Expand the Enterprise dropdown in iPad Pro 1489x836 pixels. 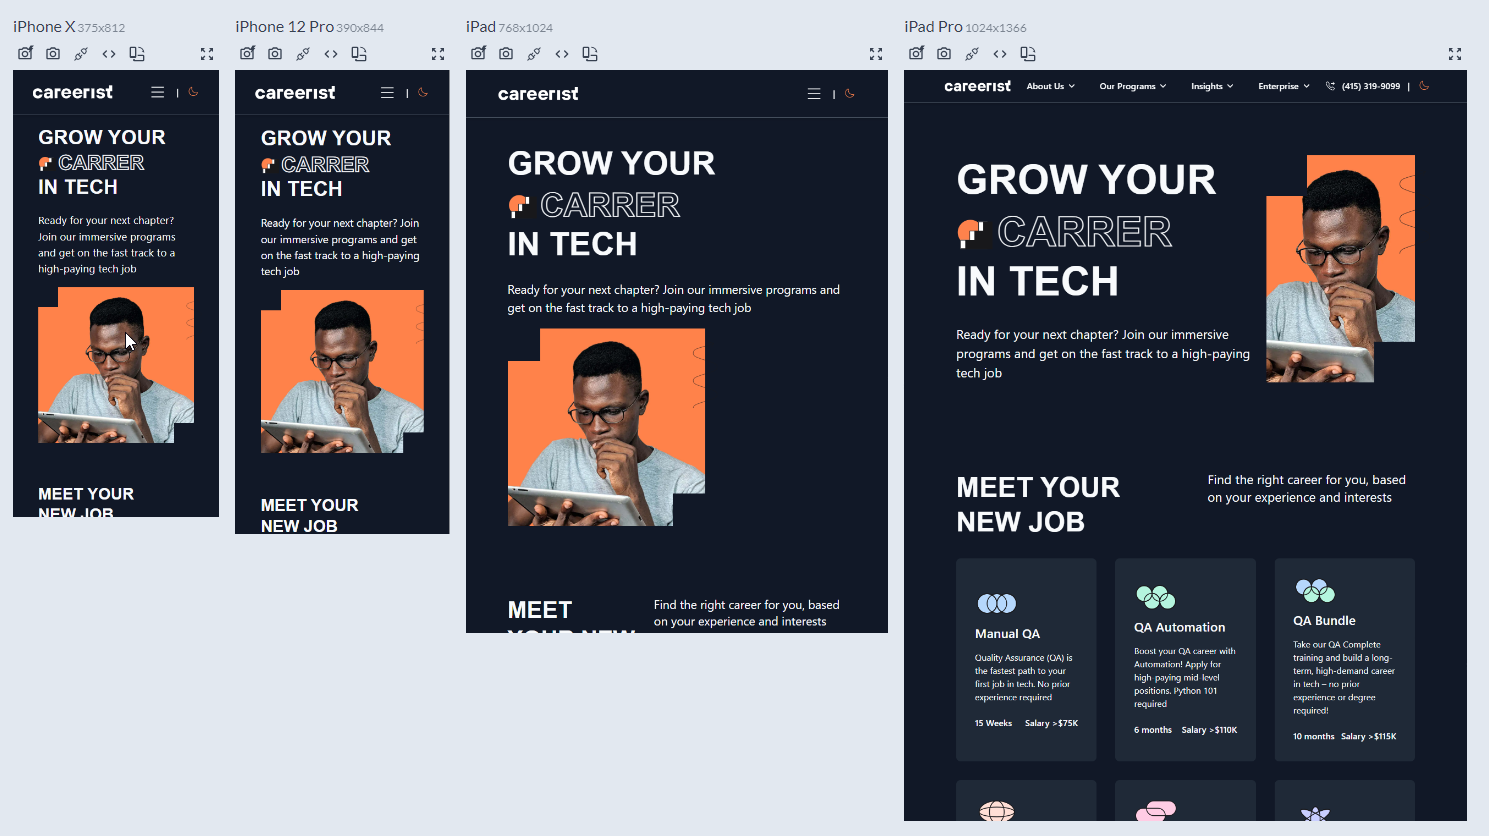tap(1284, 86)
